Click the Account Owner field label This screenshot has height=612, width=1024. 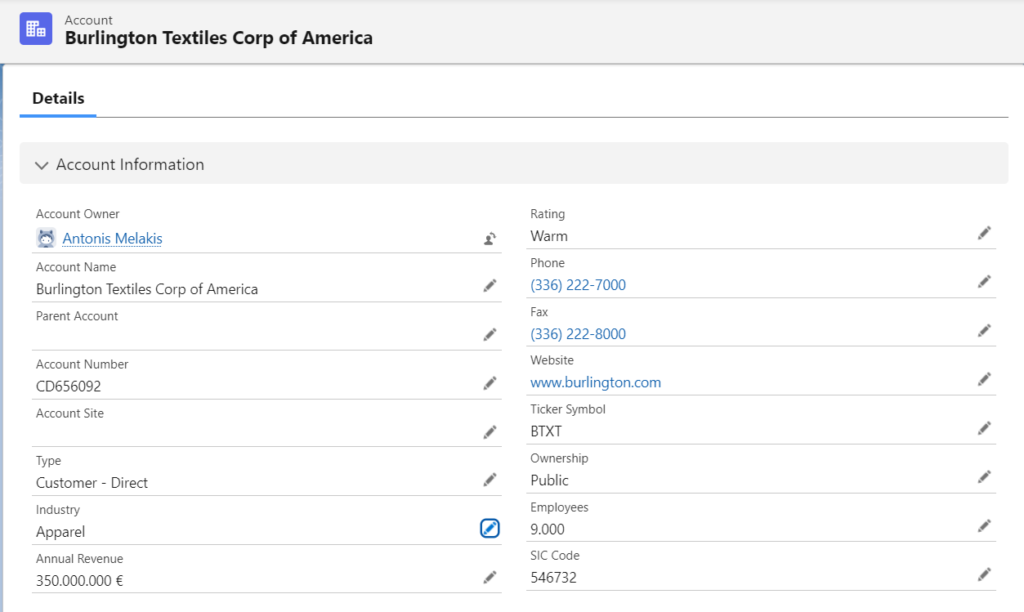(78, 214)
